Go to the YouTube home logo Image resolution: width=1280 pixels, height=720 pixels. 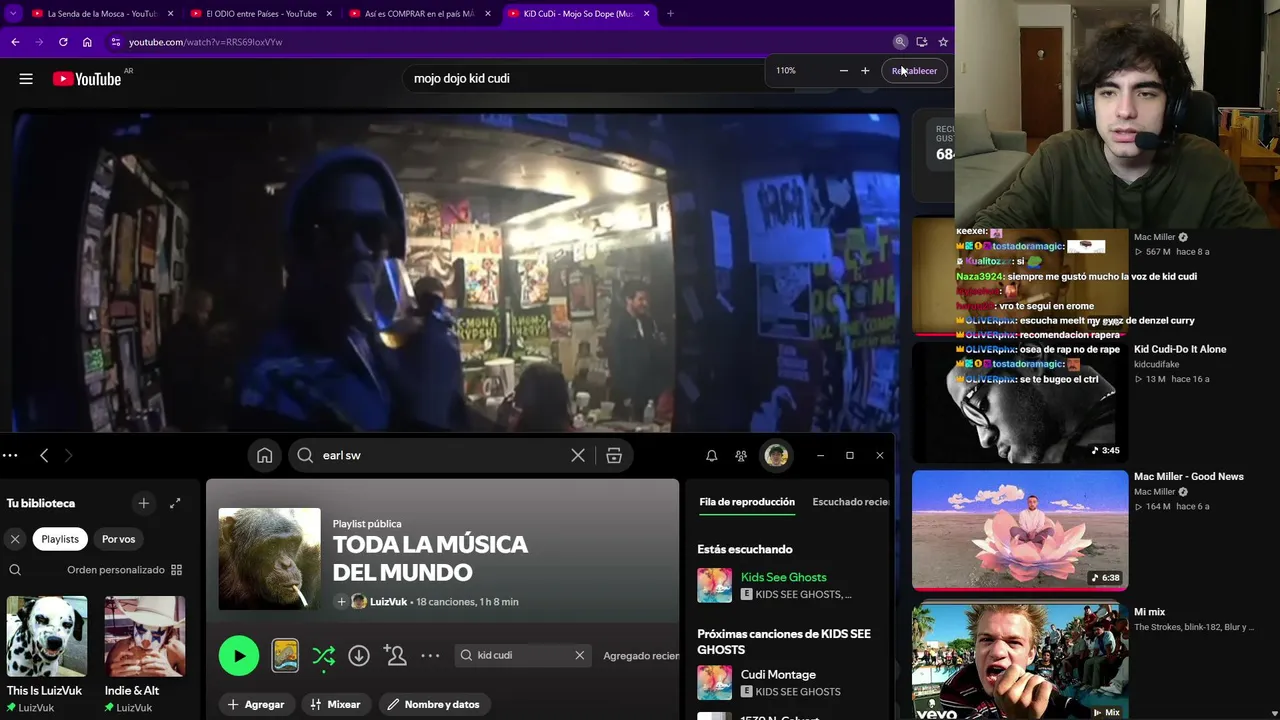click(x=87, y=79)
